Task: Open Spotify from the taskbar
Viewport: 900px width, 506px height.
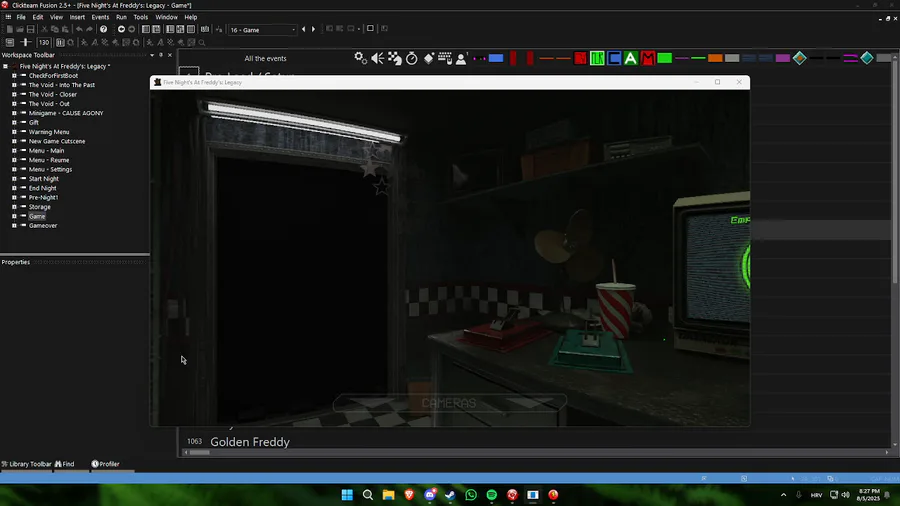Action: pyautogui.click(x=492, y=495)
